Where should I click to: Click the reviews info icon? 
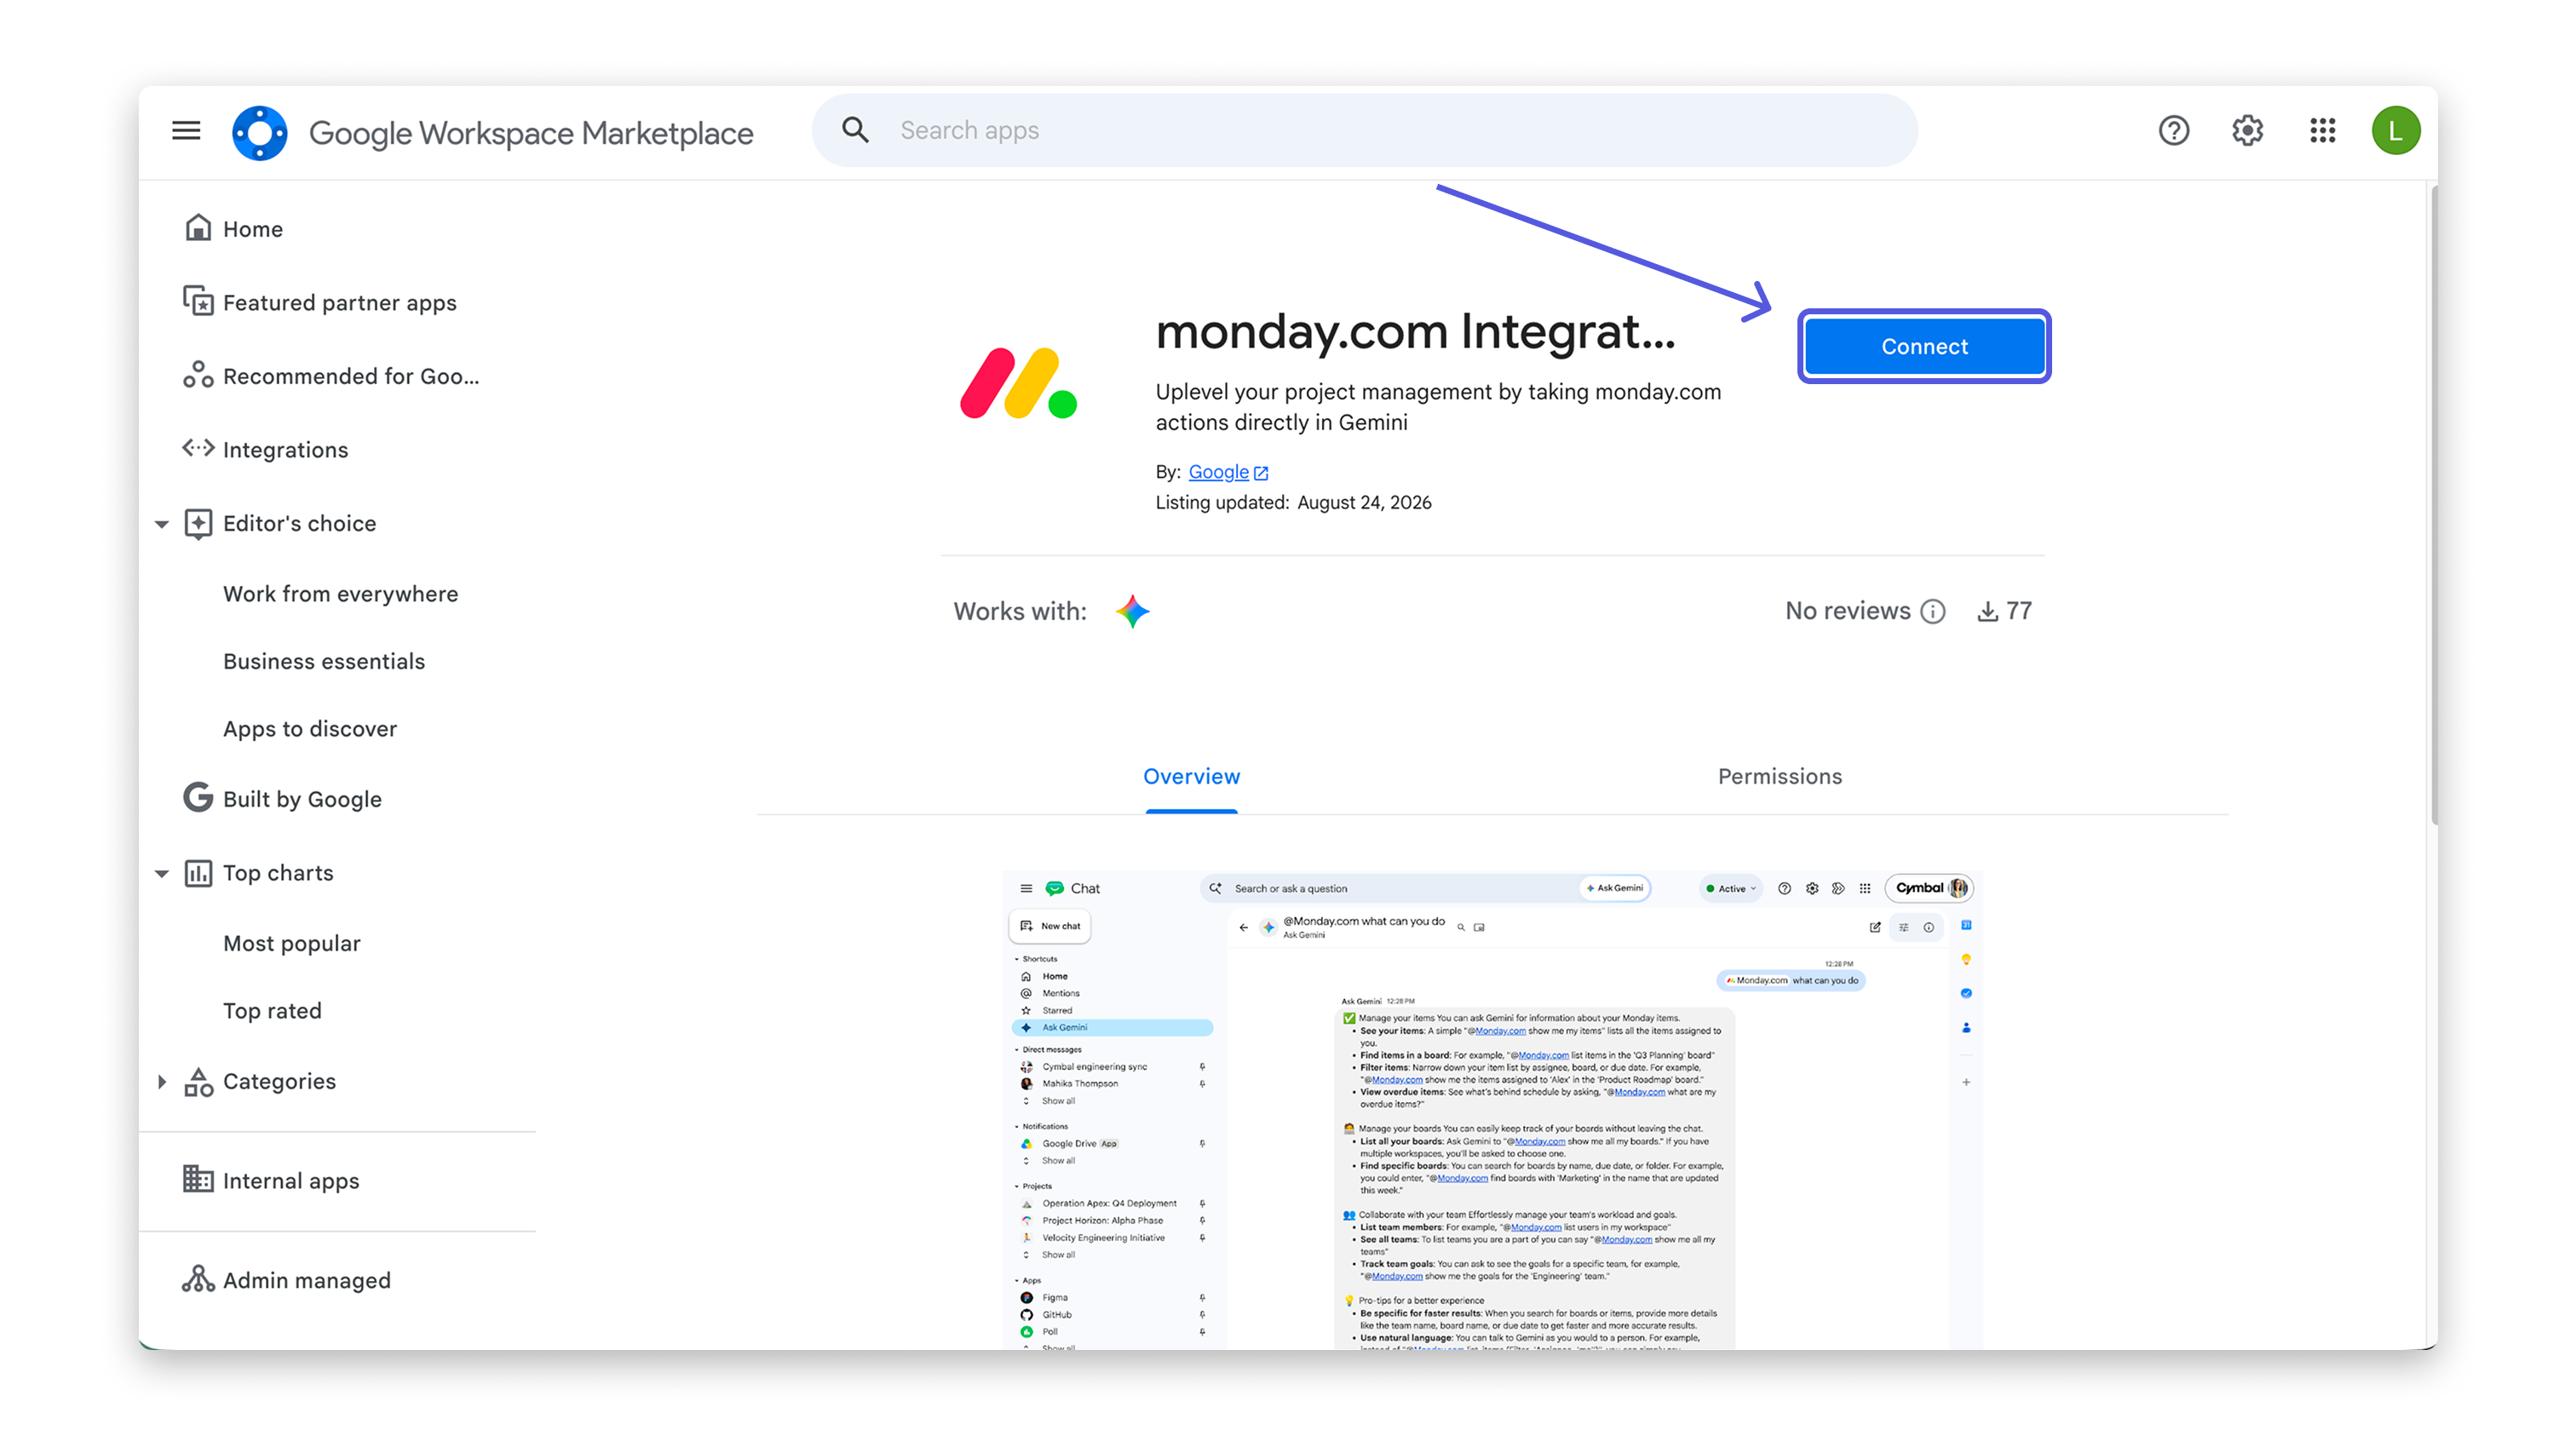pos(1933,611)
